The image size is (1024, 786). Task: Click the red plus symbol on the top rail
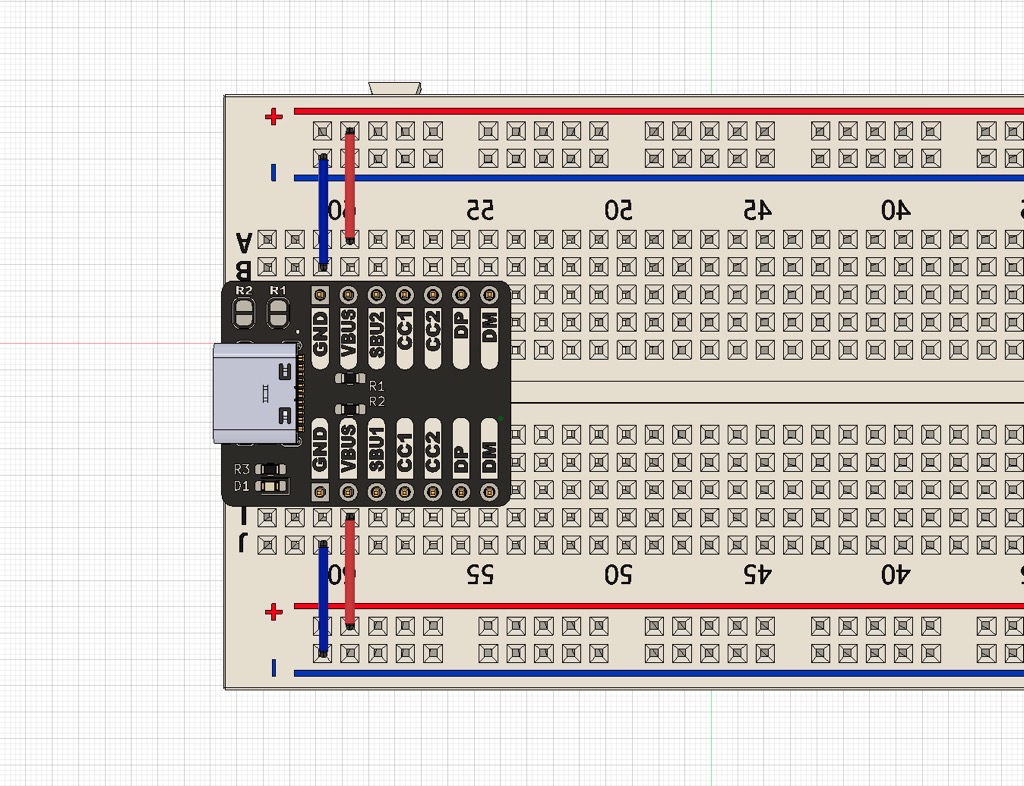(x=273, y=117)
